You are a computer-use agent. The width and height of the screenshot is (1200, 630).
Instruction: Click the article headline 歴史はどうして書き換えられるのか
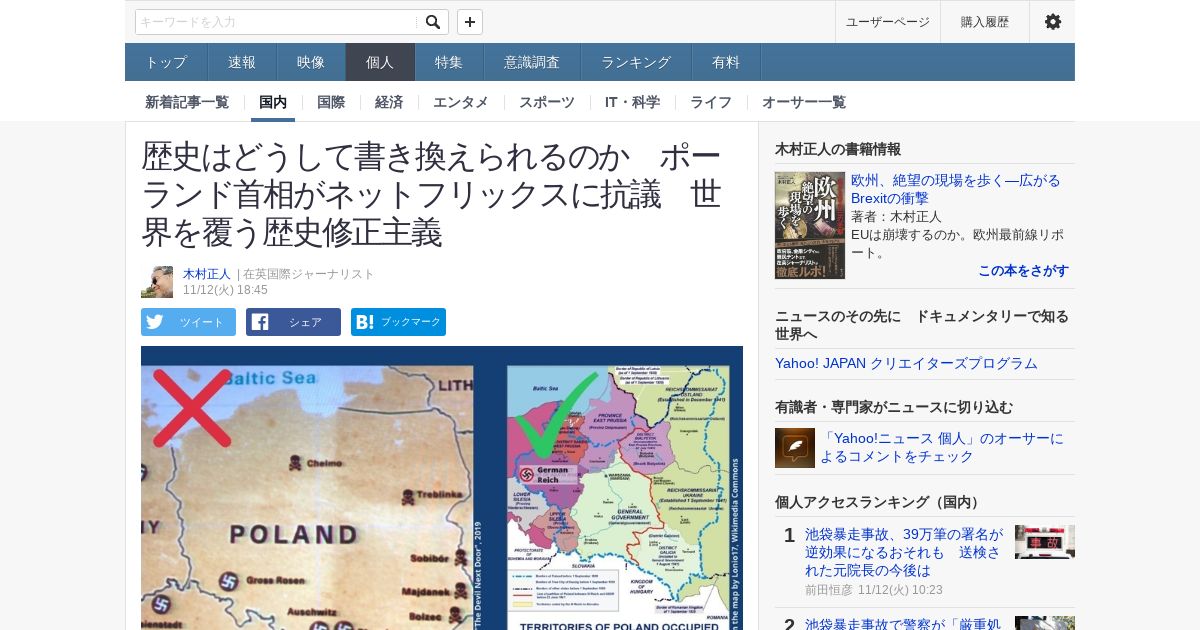click(x=431, y=194)
